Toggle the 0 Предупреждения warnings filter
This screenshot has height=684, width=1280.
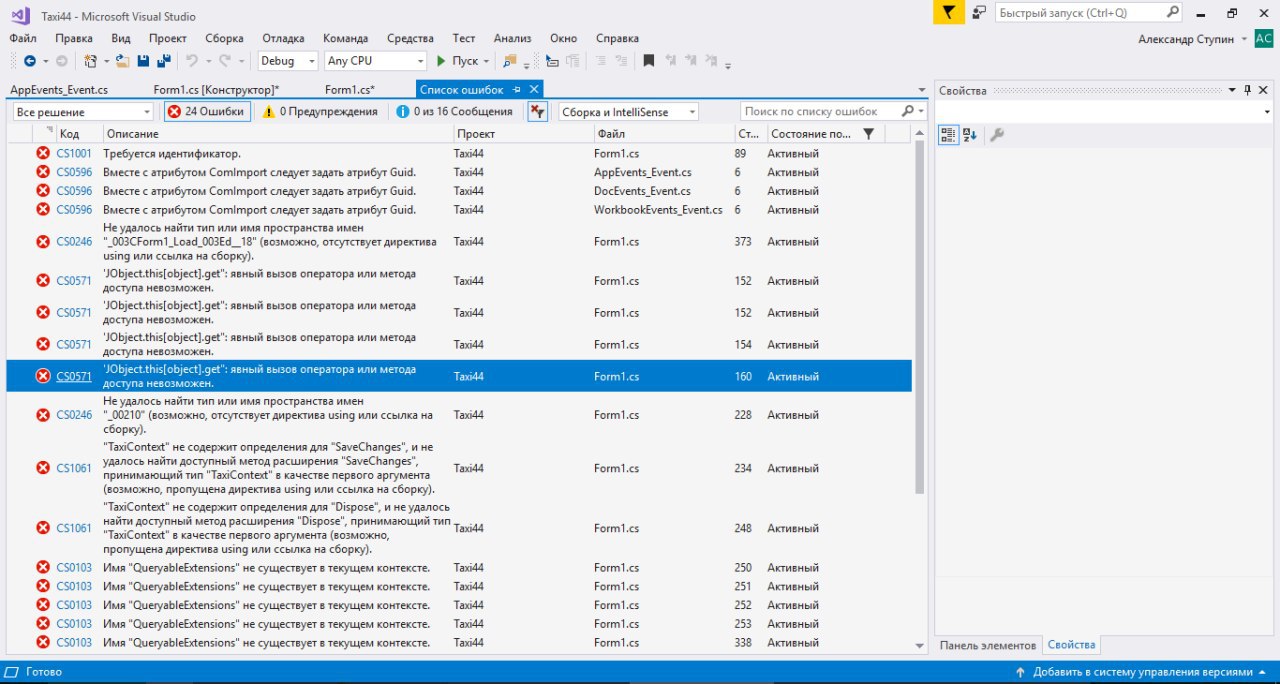point(320,112)
